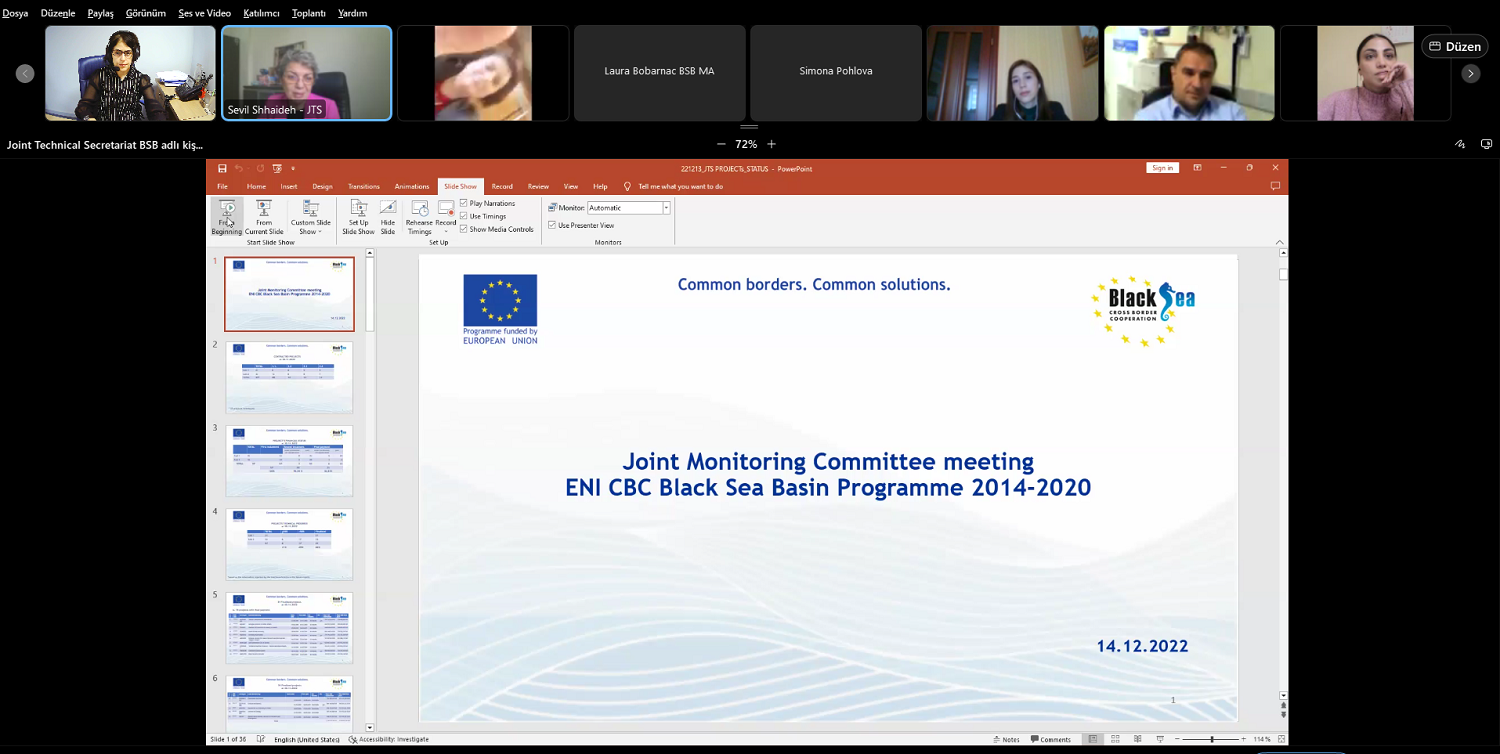Click the Düzen layout button
The width and height of the screenshot is (1500, 754).
[x=1454, y=46]
